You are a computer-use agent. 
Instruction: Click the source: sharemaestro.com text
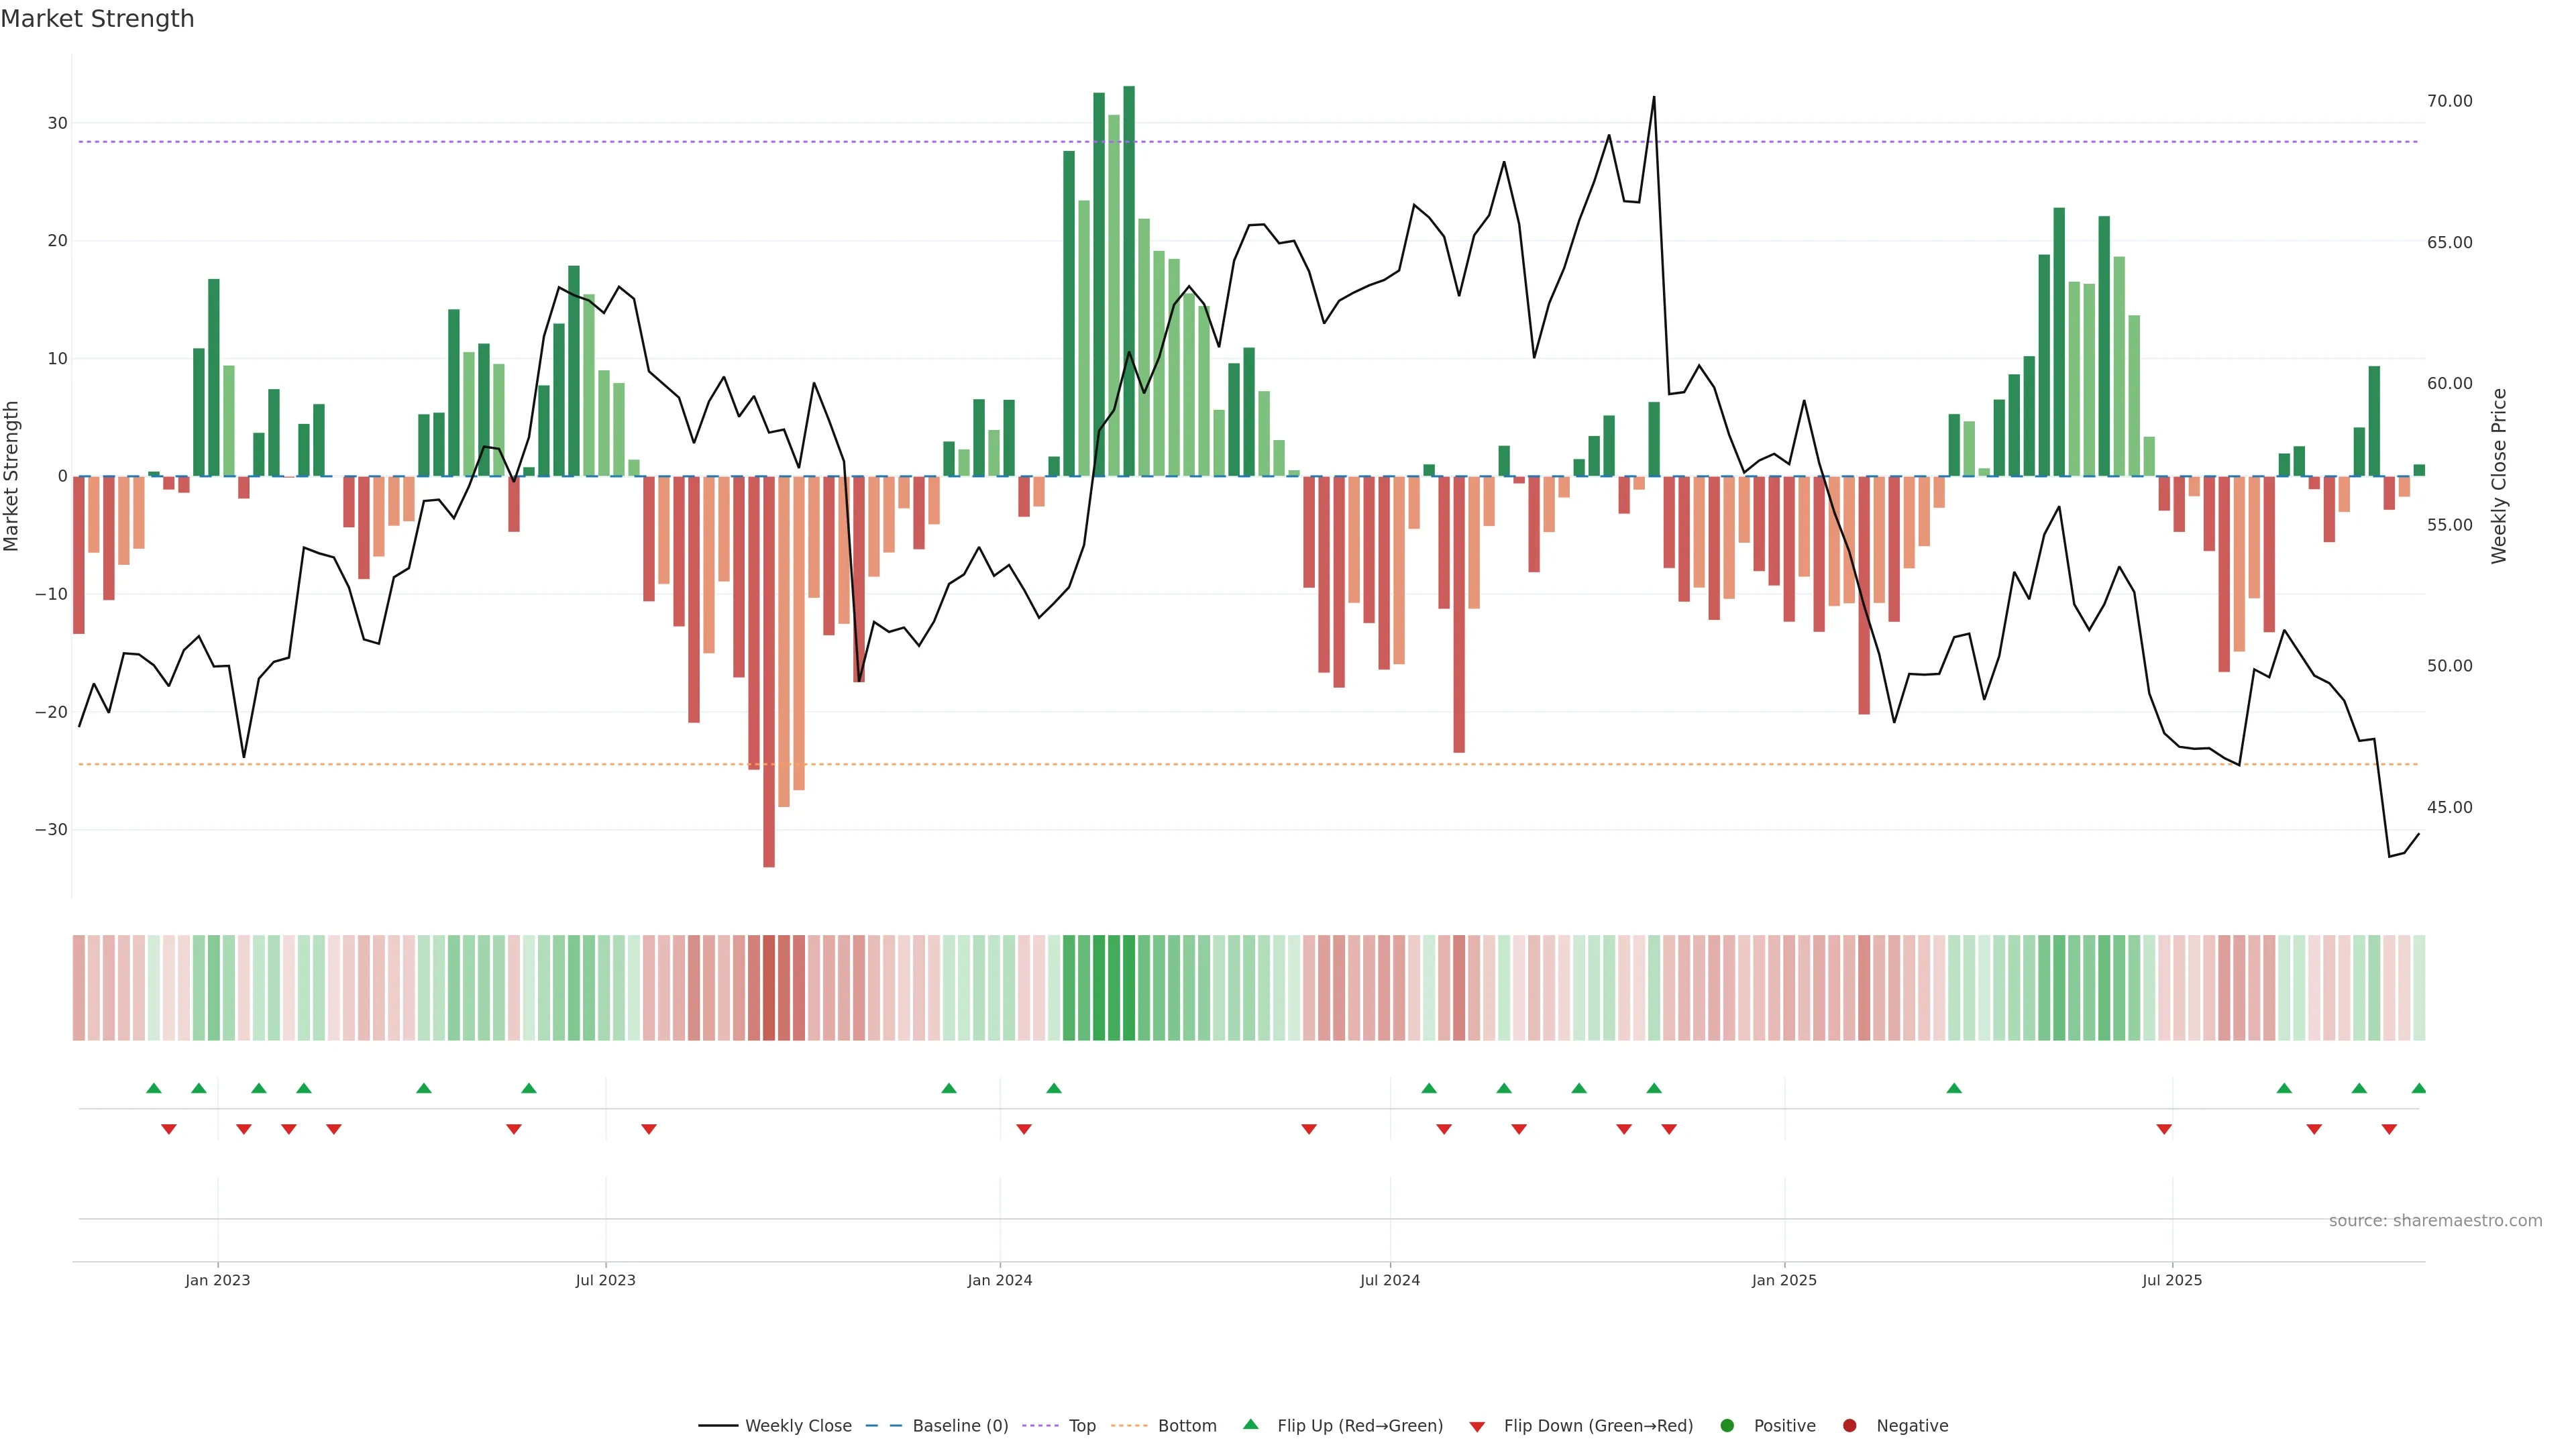point(2435,1220)
